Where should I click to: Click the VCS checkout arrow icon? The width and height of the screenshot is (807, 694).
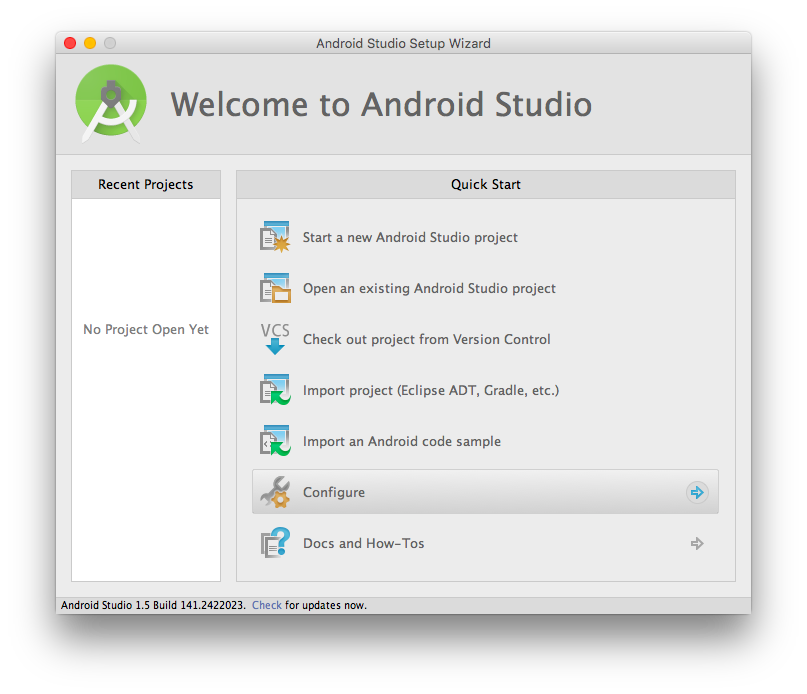point(275,339)
